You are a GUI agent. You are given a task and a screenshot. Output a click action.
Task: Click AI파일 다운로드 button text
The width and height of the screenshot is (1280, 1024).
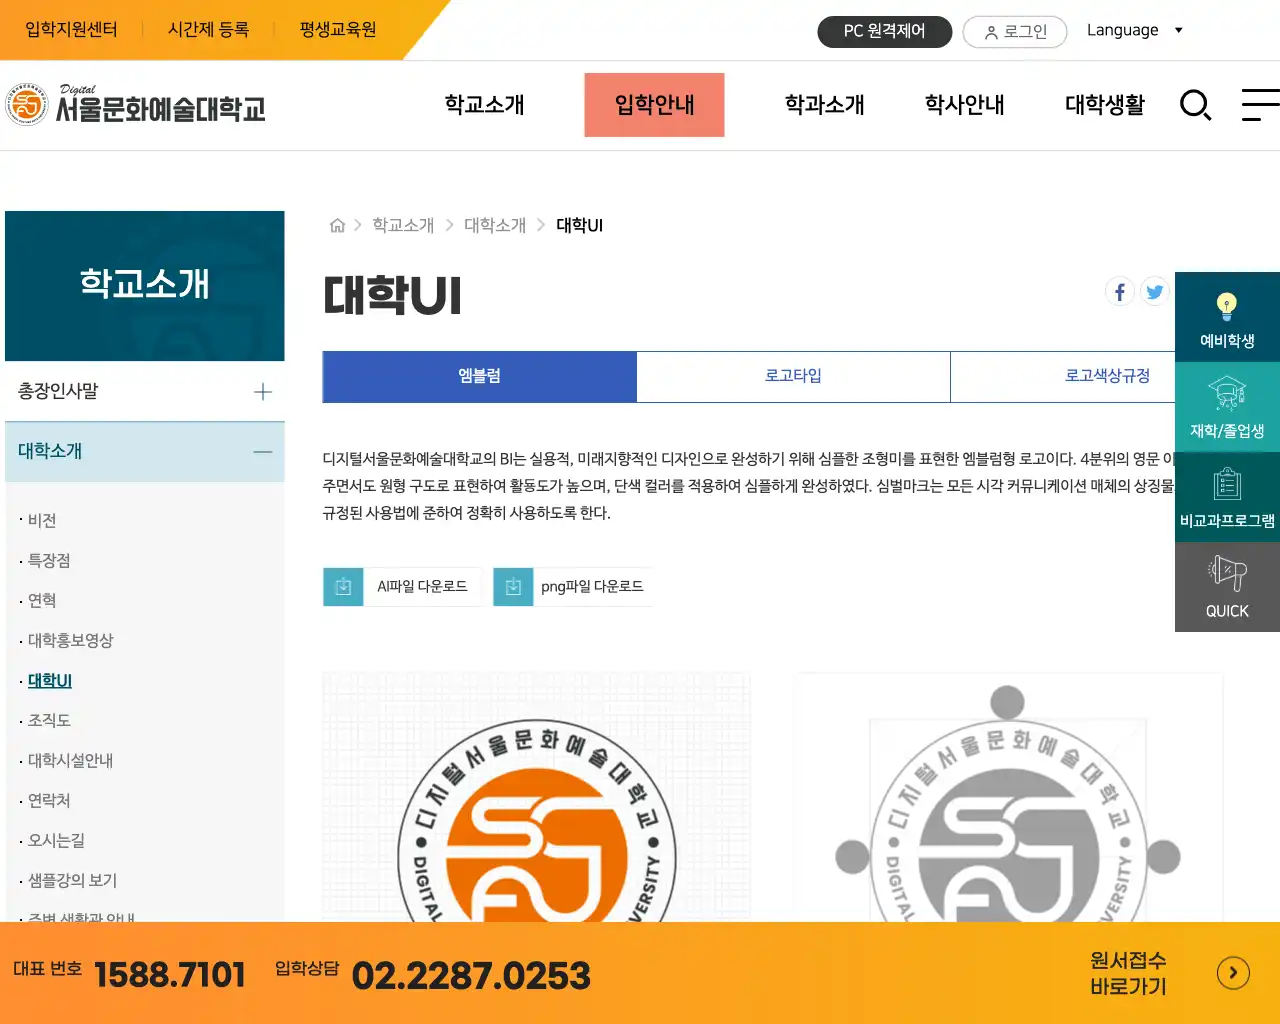pyautogui.click(x=422, y=587)
